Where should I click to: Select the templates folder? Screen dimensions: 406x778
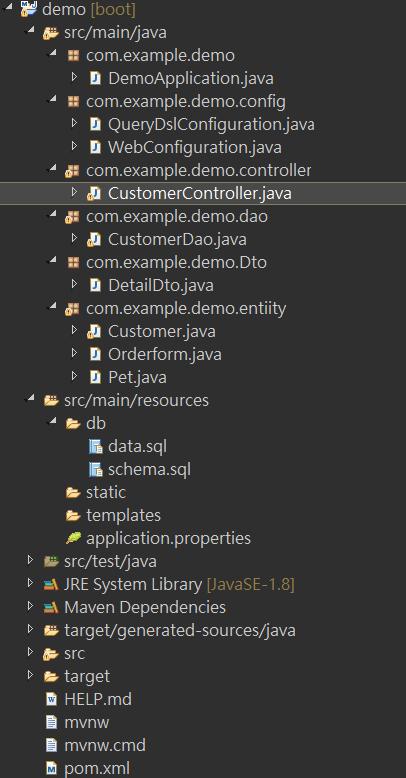tap(123, 515)
